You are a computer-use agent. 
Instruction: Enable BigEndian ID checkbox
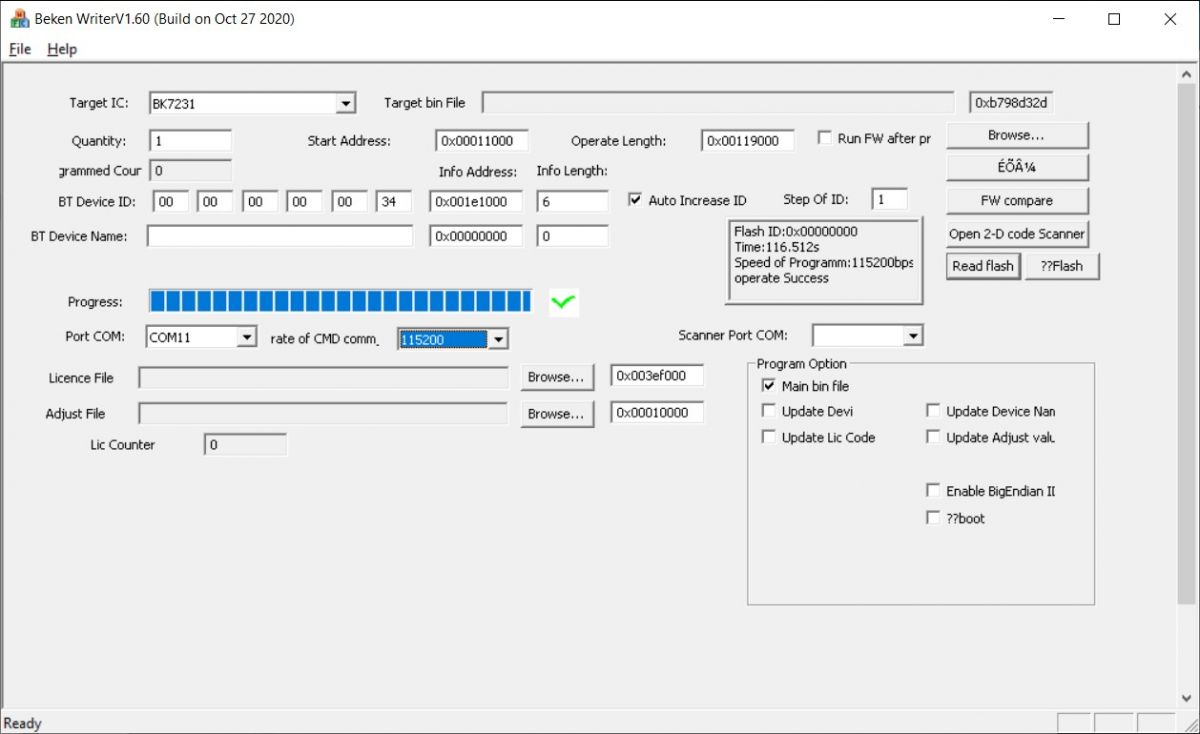coord(933,491)
